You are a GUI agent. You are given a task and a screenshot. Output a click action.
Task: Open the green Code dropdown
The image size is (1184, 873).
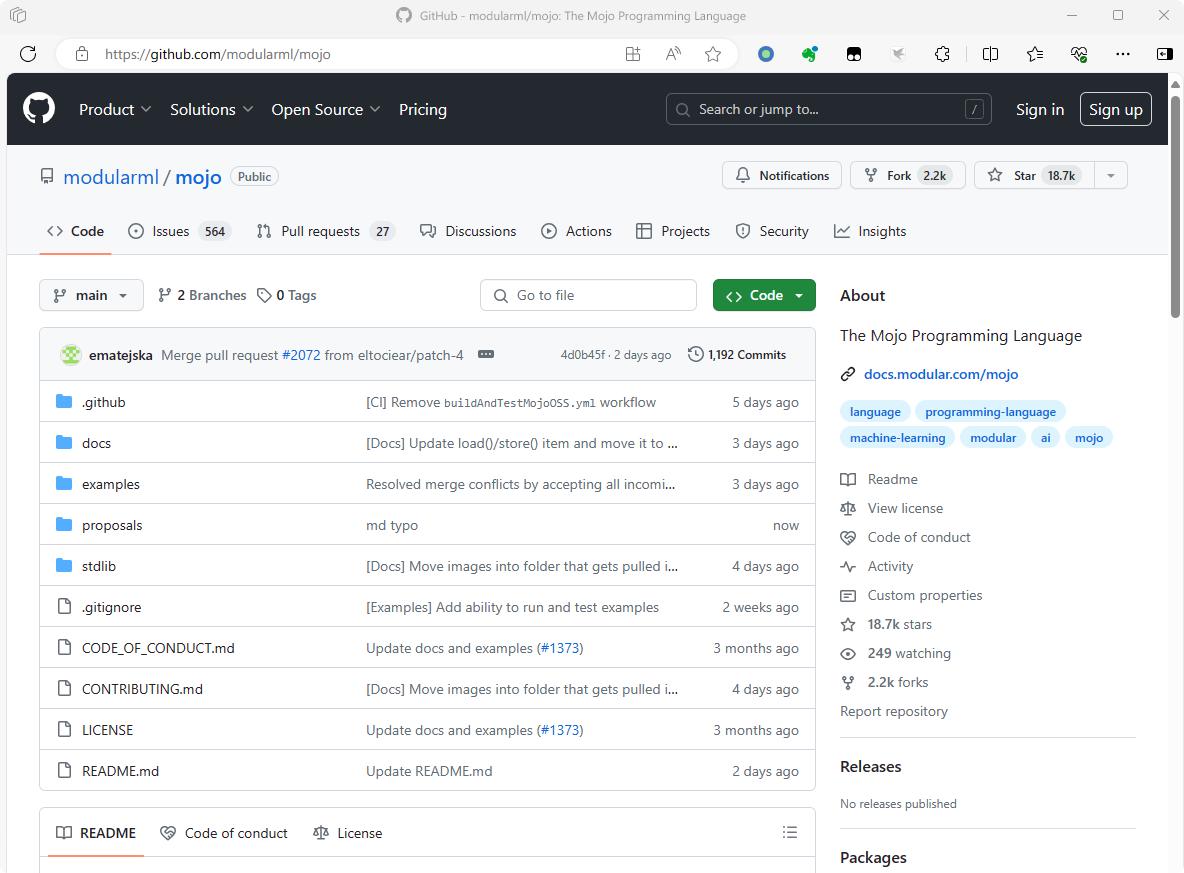pyautogui.click(x=764, y=295)
